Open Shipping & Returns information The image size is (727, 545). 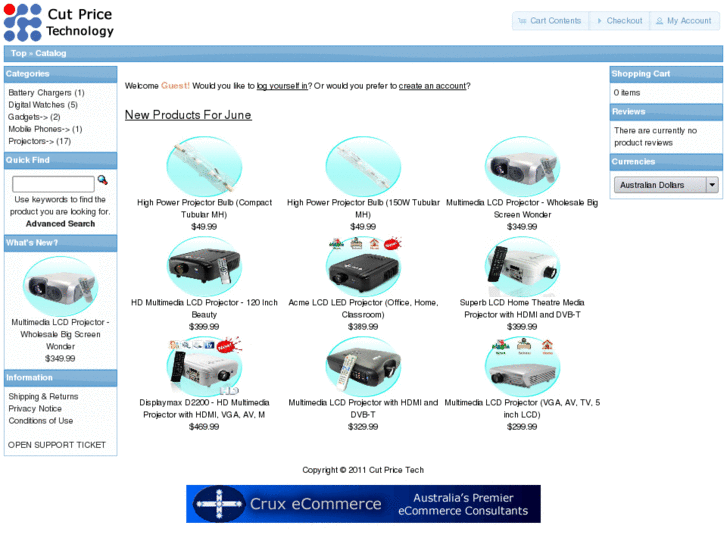click(43, 397)
